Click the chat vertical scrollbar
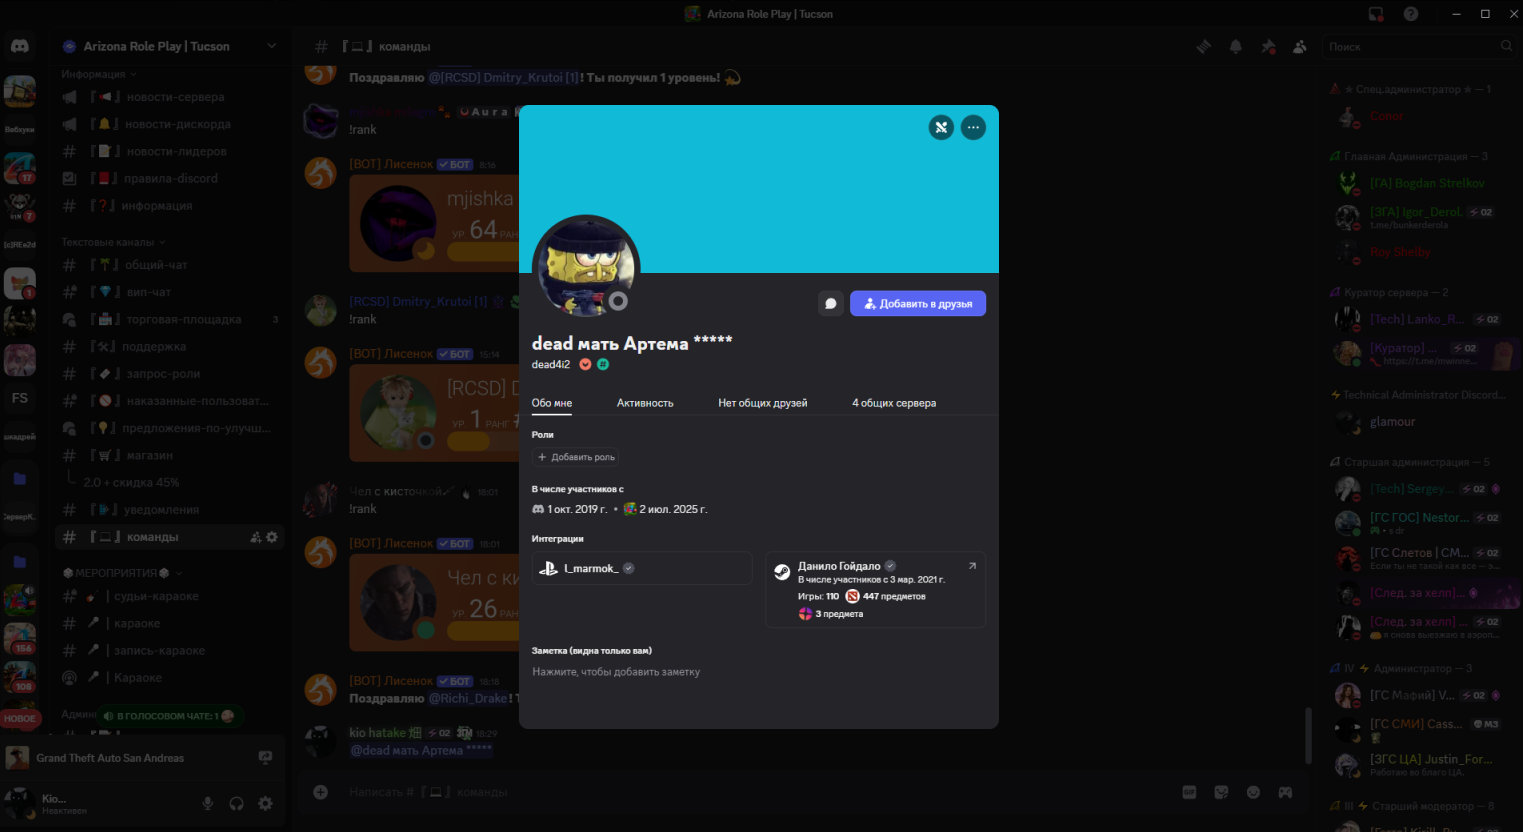 1307,736
